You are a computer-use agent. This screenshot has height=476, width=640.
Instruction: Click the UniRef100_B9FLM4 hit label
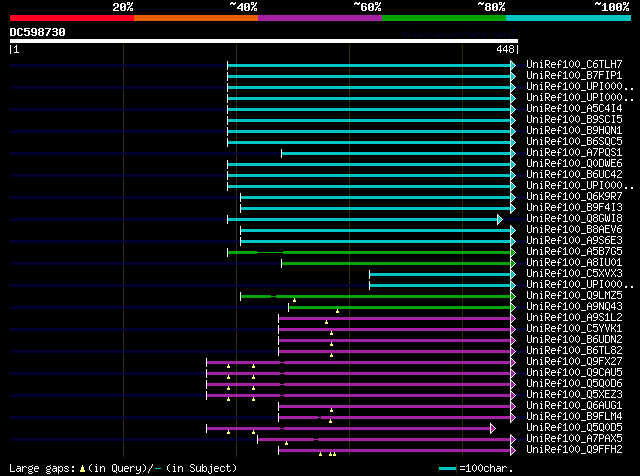(x=574, y=417)
